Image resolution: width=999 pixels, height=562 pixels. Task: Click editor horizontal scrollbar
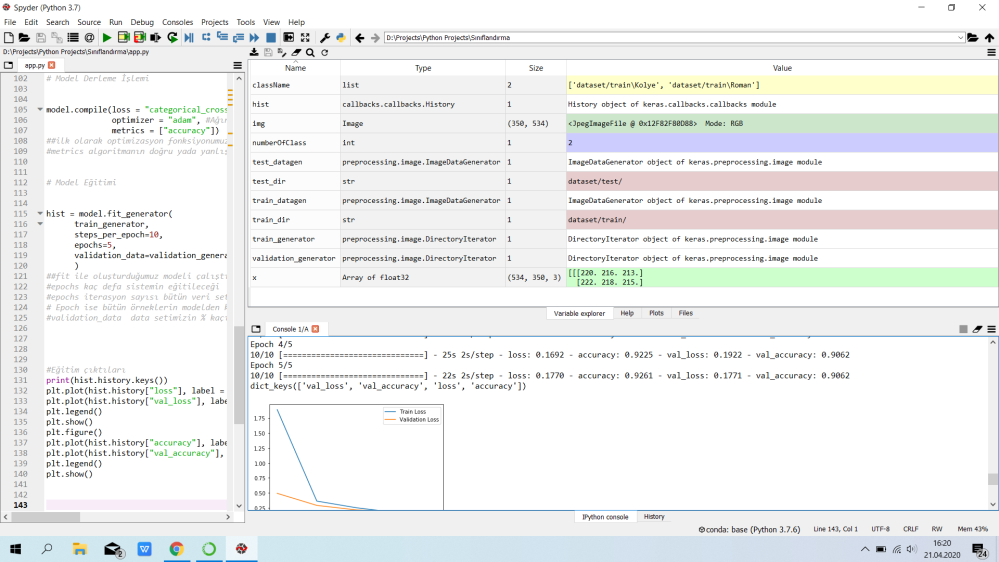click(45, 517)
